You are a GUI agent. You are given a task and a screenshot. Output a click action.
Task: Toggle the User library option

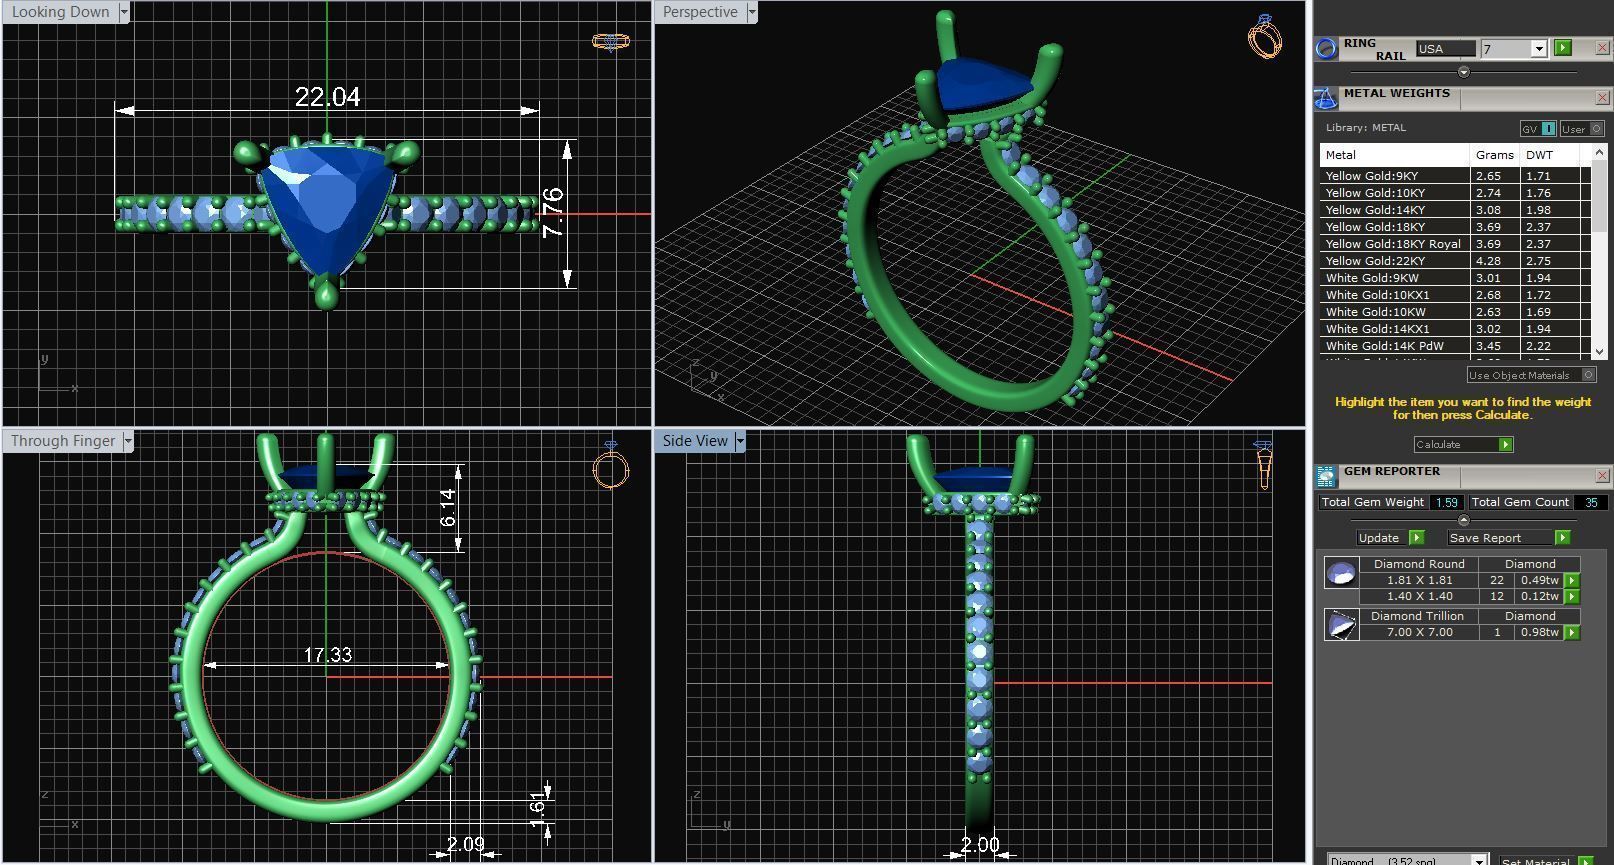(x=1582, y=129)
